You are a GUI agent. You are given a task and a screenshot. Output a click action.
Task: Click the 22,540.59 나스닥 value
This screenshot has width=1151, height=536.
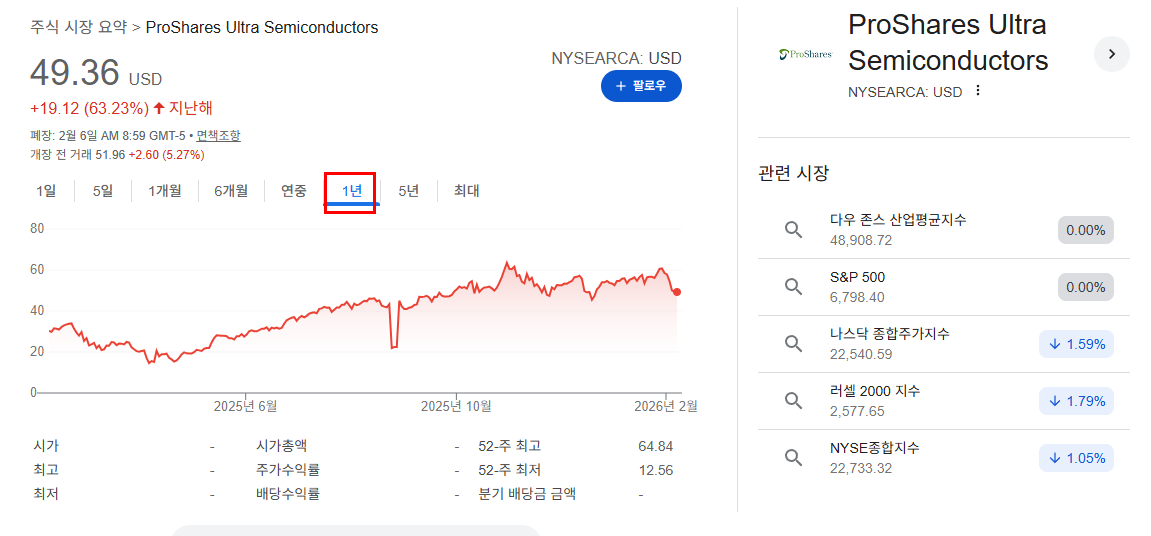coord(861,354)
